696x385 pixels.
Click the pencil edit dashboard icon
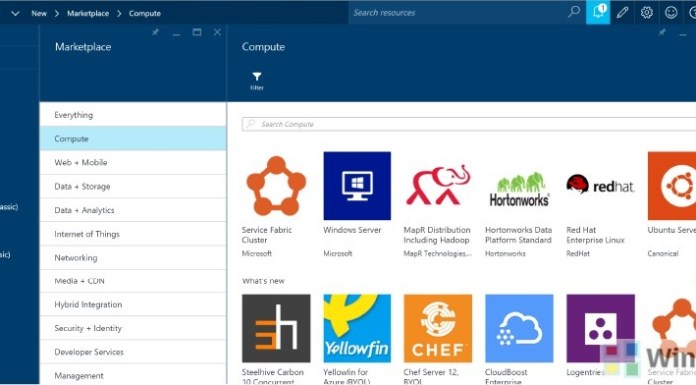click(622, 12)
